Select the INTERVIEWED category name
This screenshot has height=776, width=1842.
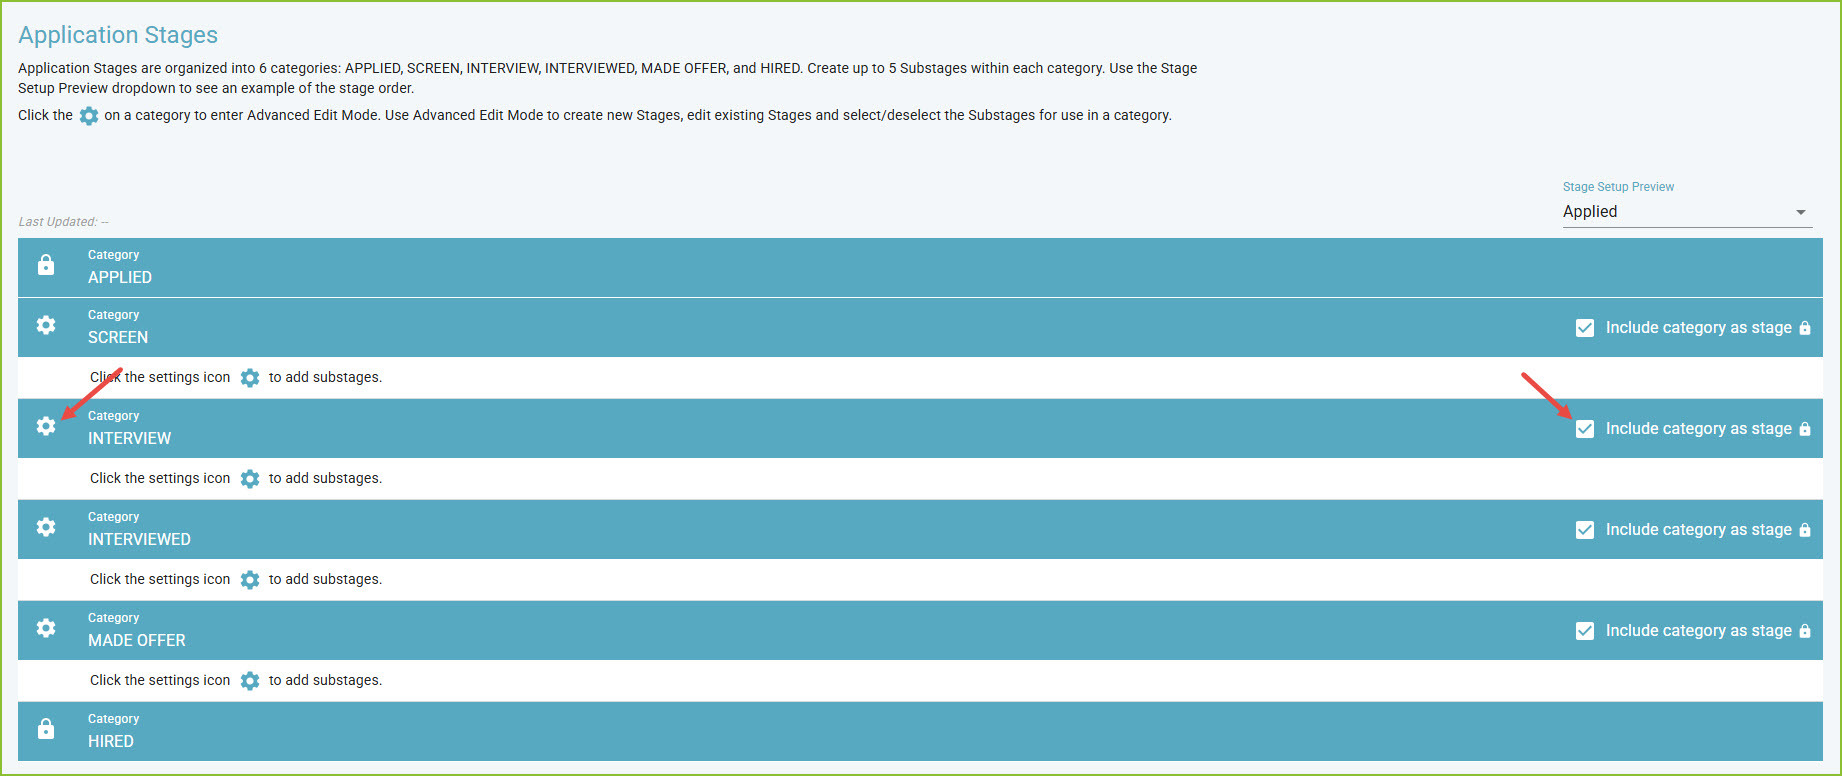coord(139,540)
